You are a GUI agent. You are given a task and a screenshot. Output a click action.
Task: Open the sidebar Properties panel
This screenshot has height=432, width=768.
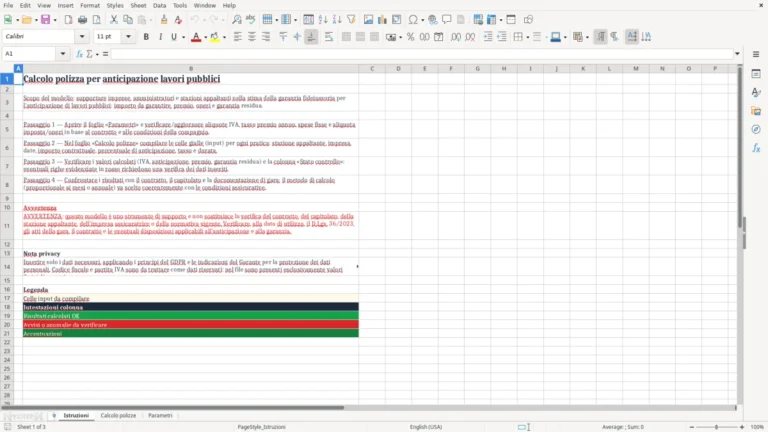click(756, 73)
